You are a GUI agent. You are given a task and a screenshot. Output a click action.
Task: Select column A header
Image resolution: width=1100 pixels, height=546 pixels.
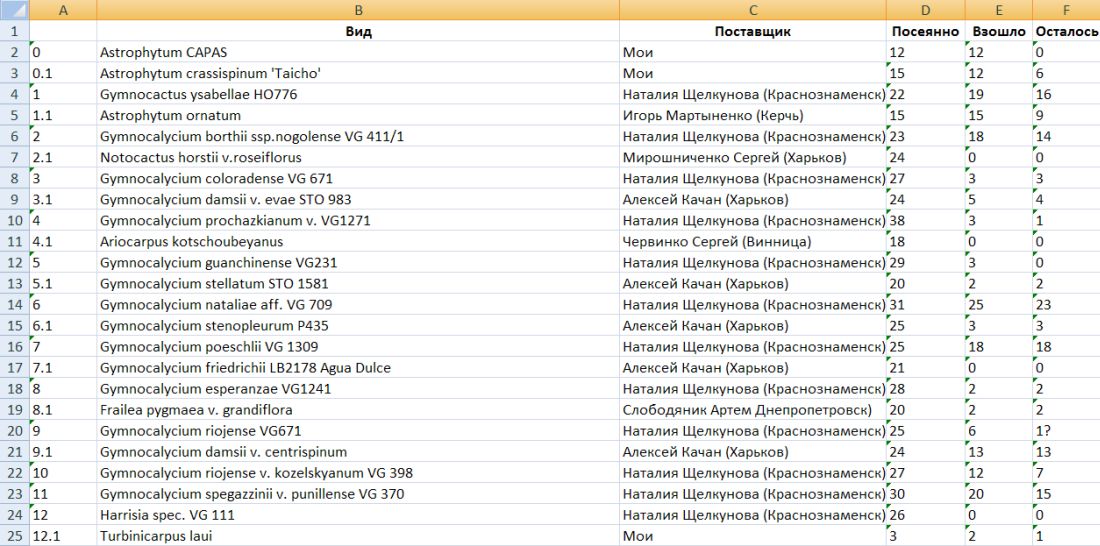(x=63, y=10)
